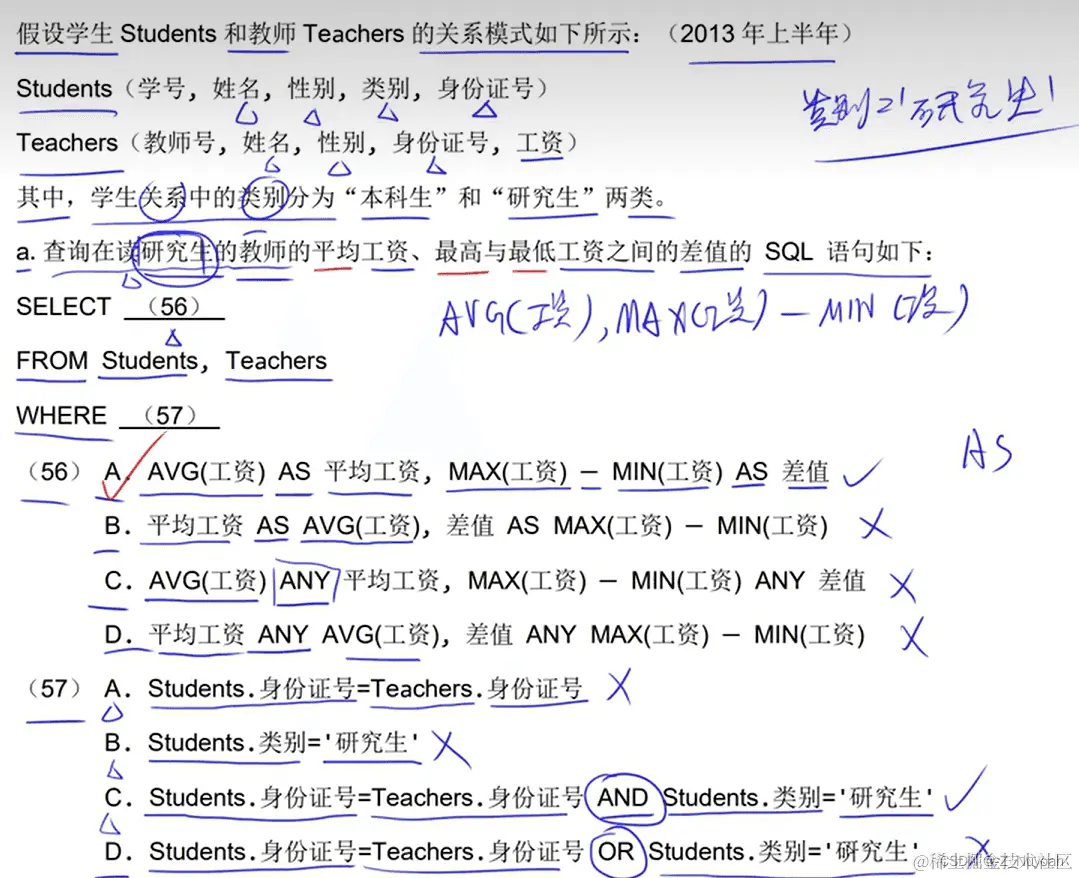The height and width of the screenshot is (878, 1079).
Task: Click the sentence starting '其中, 学生关系中的类别分为'
Action: coord(342,197)
